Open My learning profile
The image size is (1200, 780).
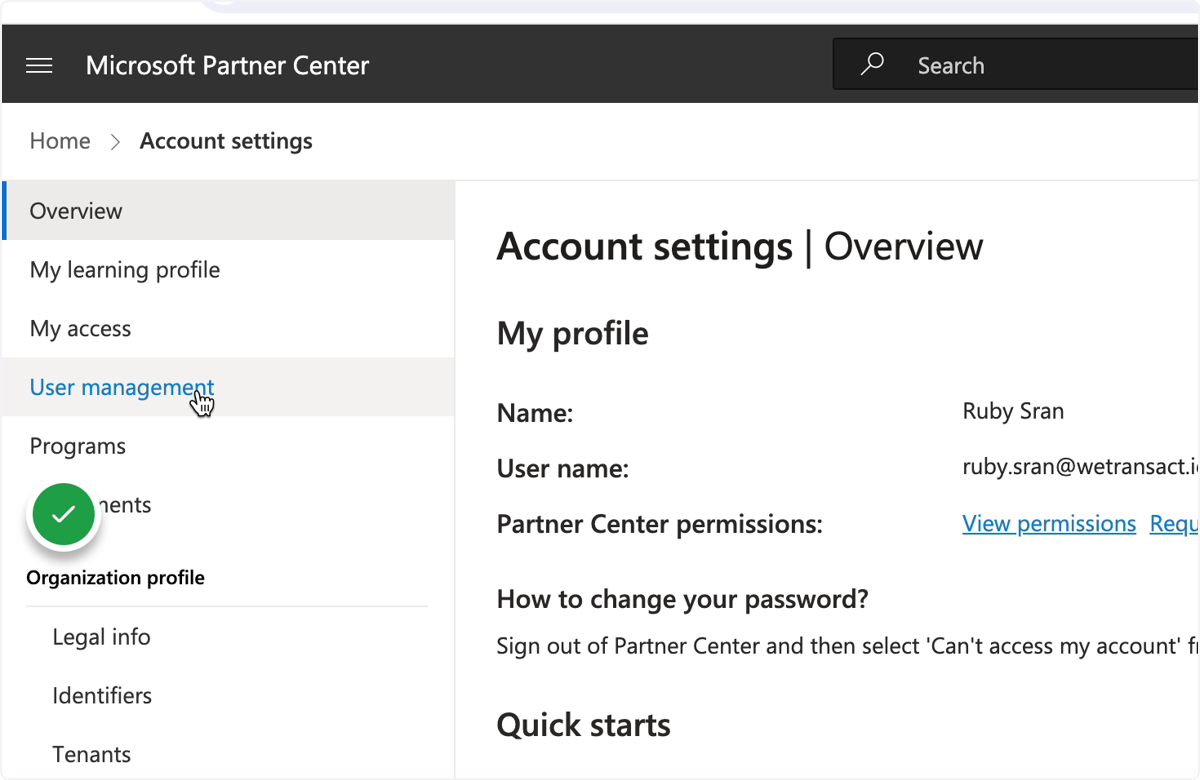(228, 270)
